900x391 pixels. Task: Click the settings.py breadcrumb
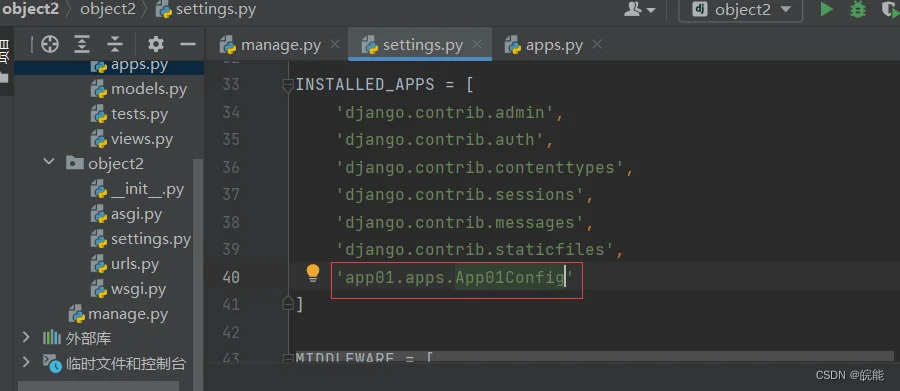point(205,10)
